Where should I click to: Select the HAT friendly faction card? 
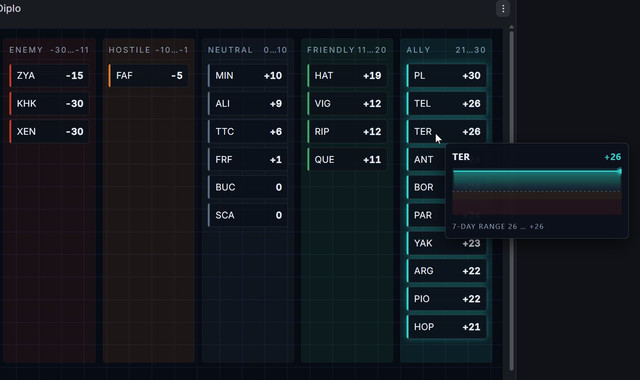(x=347, y=76)
